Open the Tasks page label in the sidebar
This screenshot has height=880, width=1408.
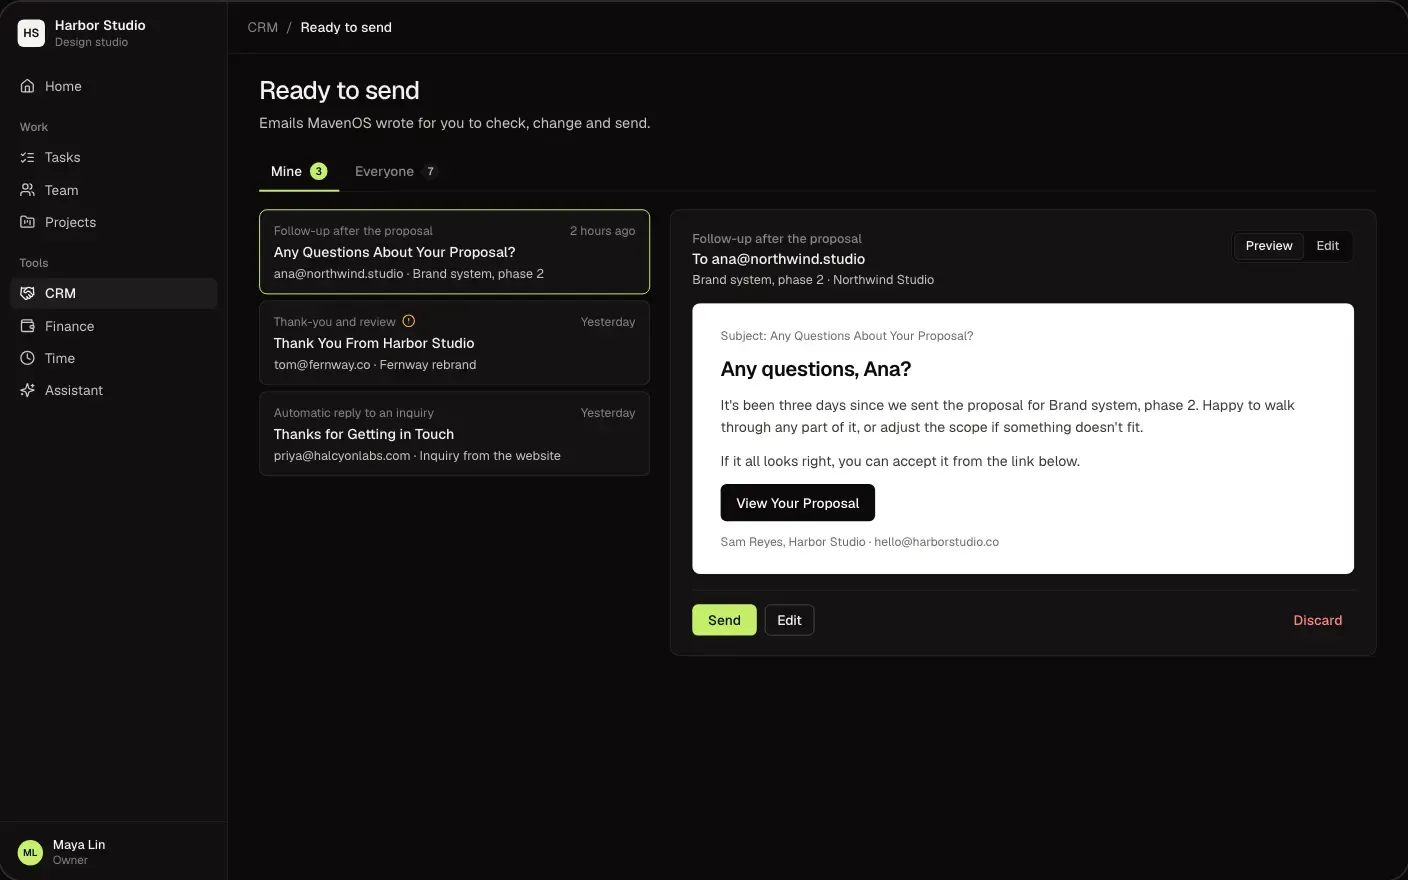(62, 157)
